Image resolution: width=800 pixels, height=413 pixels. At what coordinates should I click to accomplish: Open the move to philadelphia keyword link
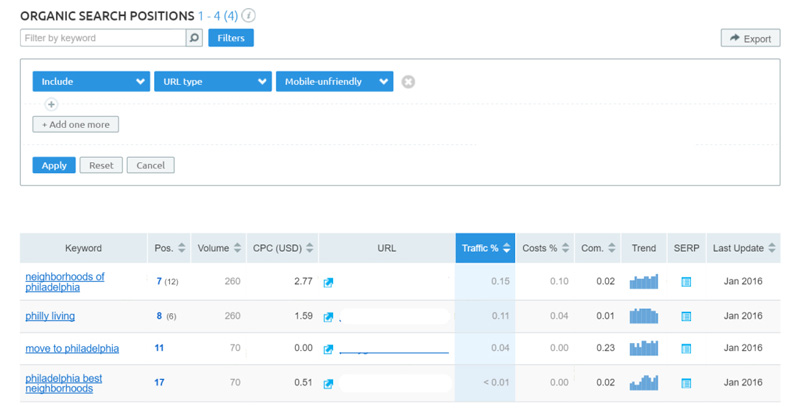pos(72,349)
